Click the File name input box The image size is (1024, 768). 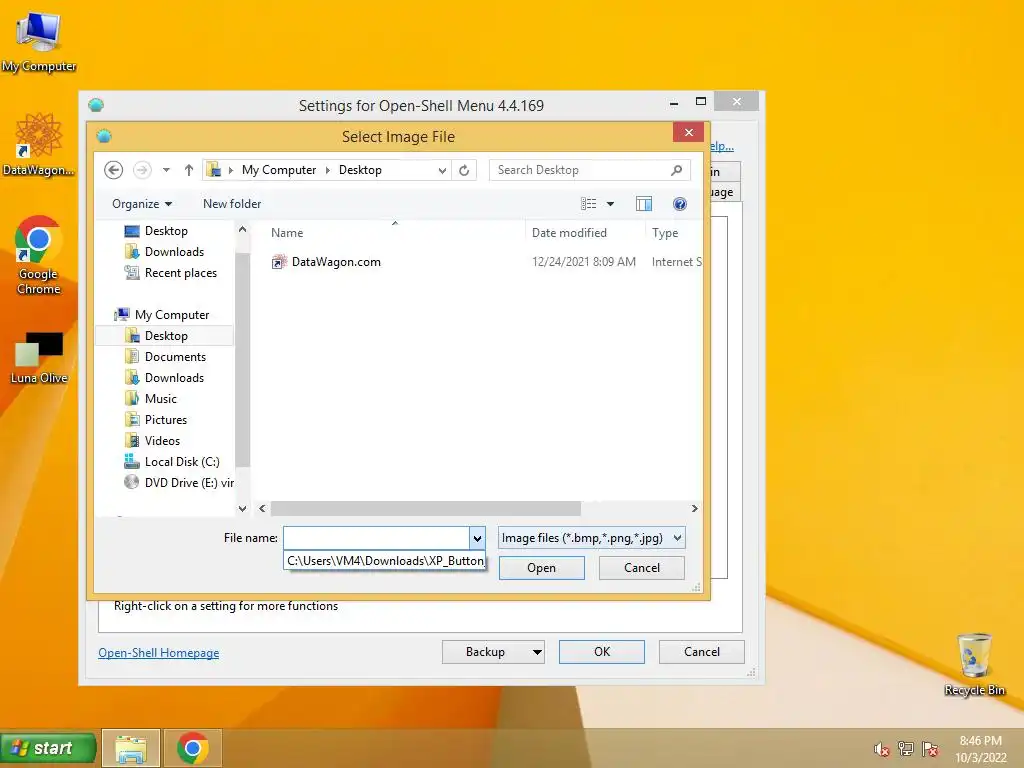point(376,538)
